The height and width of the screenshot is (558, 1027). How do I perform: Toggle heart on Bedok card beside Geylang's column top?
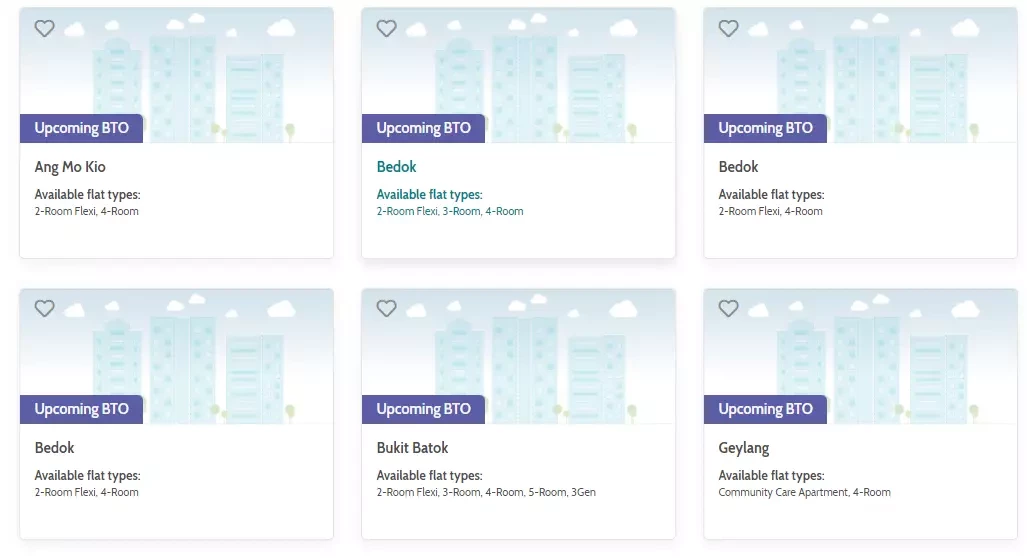728,28
